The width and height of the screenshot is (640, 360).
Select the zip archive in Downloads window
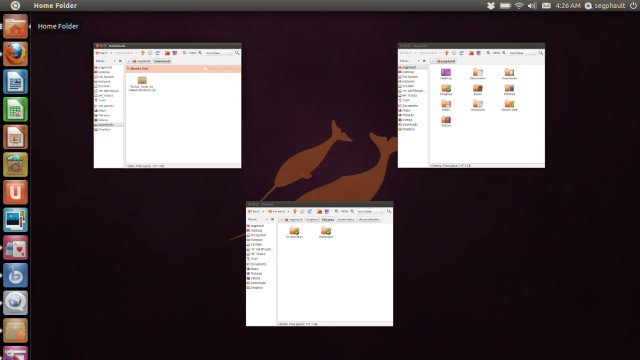[x=142, y=84]
